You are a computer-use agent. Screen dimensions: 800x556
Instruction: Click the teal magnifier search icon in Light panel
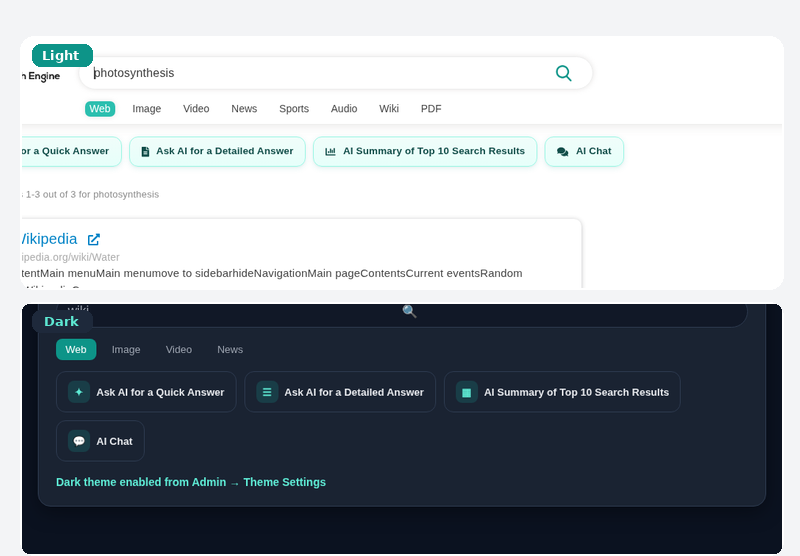click(x=563, y=73)
